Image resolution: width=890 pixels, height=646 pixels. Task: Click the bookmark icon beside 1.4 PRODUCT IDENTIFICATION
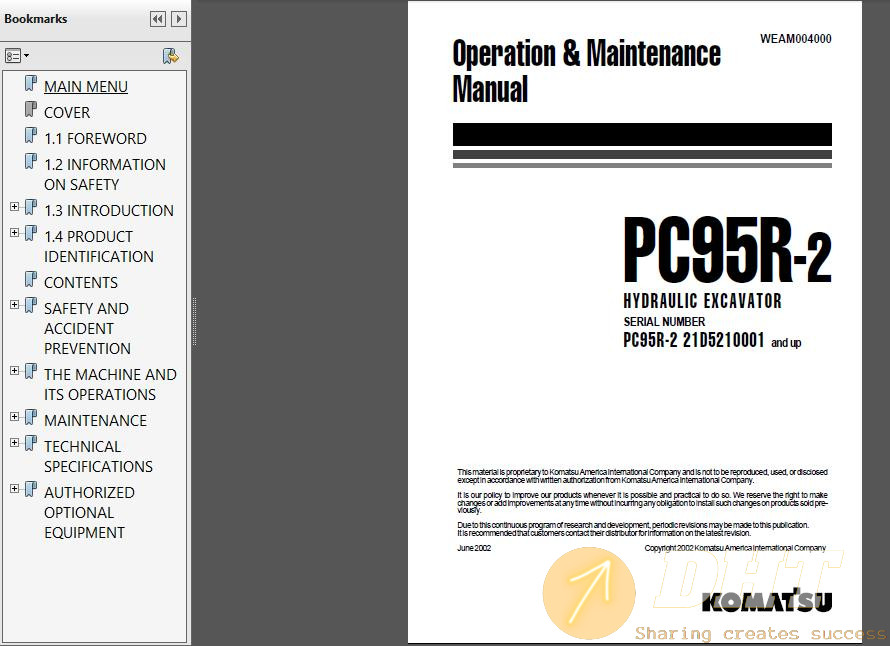point(31,234)
